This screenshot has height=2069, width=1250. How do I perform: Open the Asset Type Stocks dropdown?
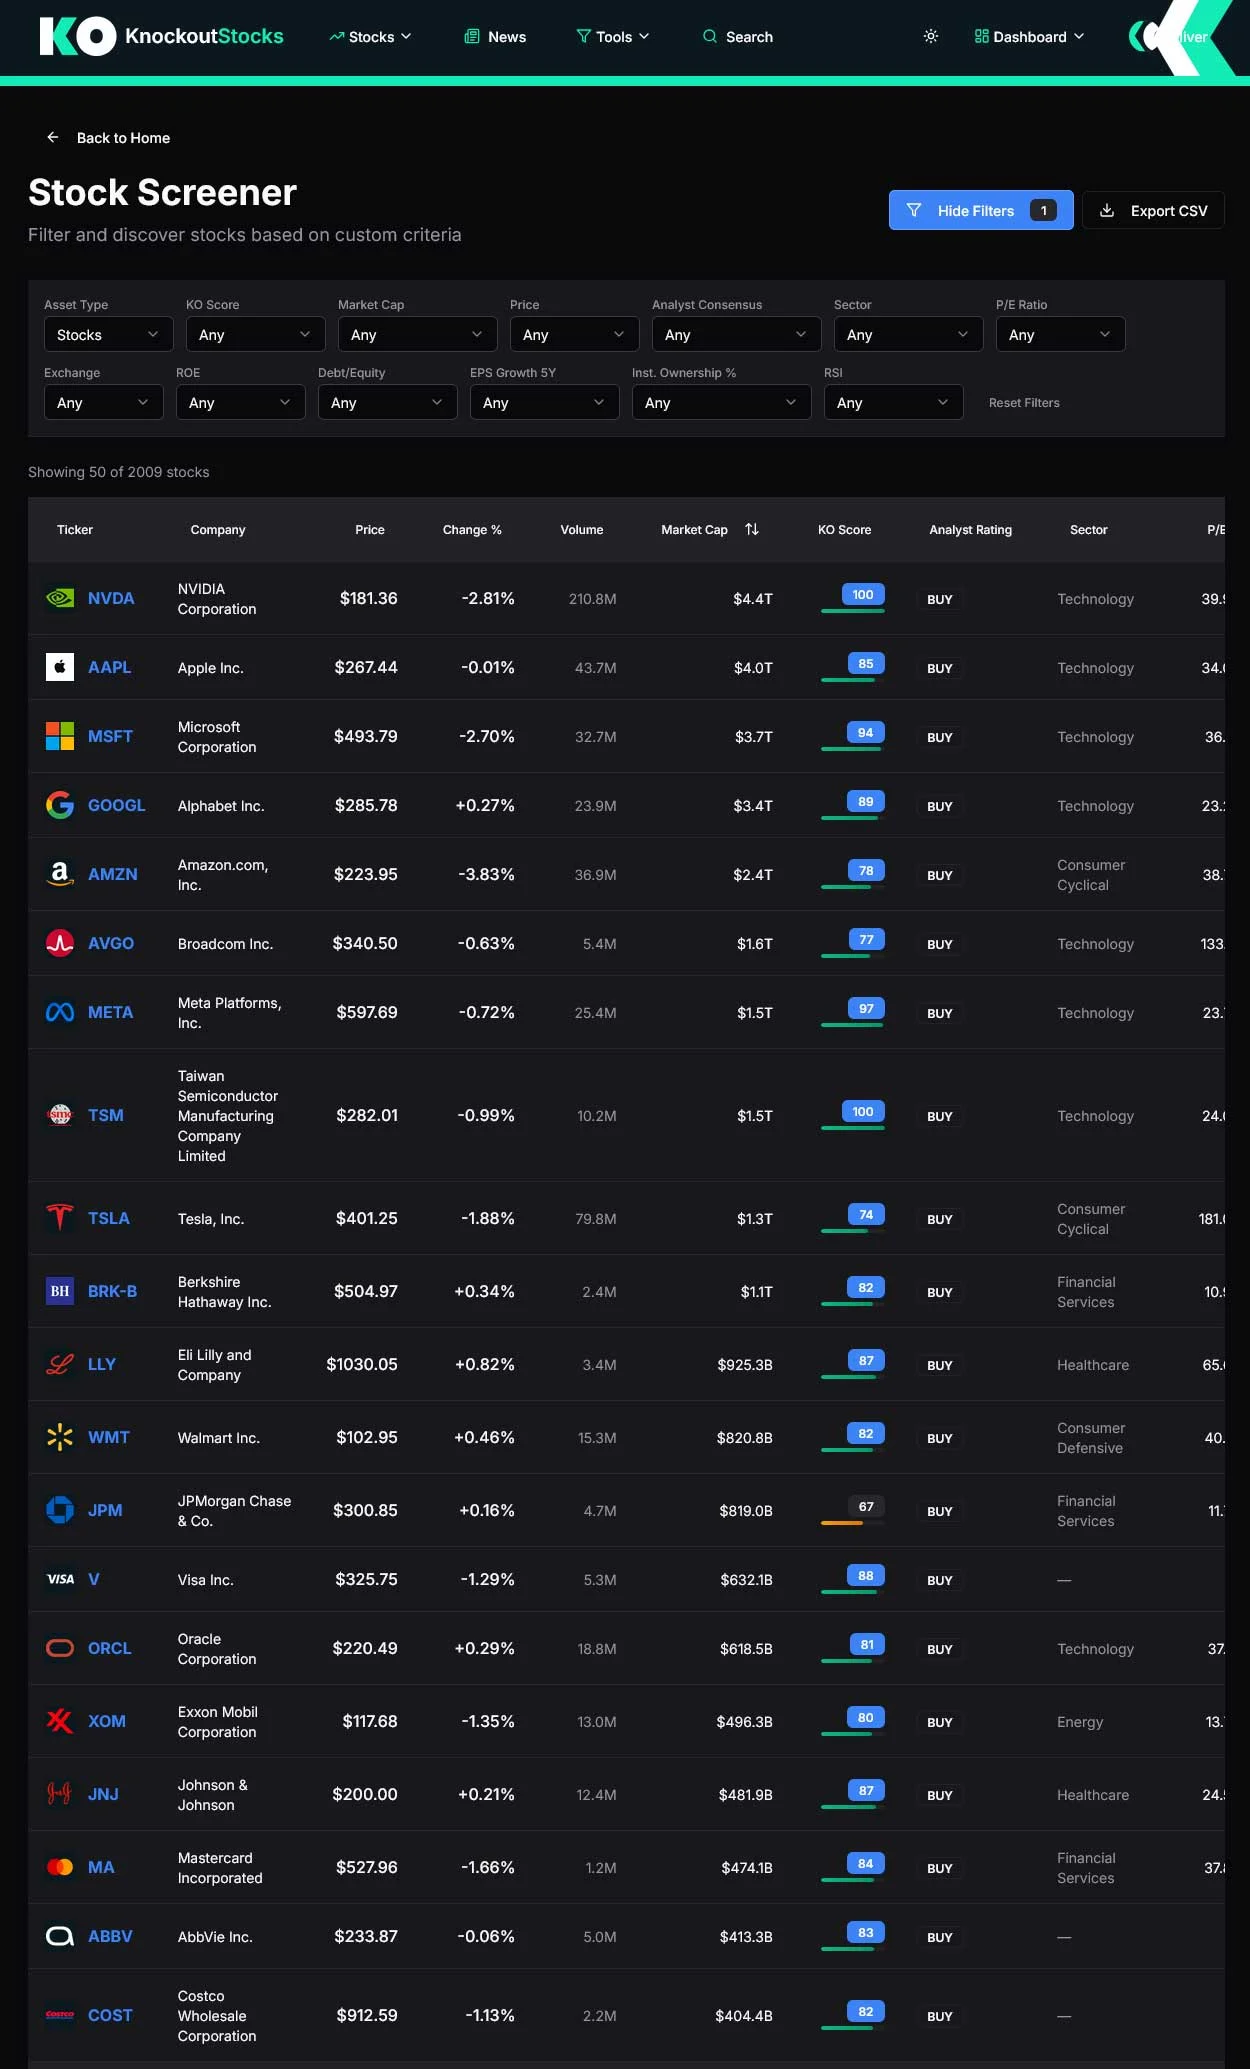click(x=108, y=335)
